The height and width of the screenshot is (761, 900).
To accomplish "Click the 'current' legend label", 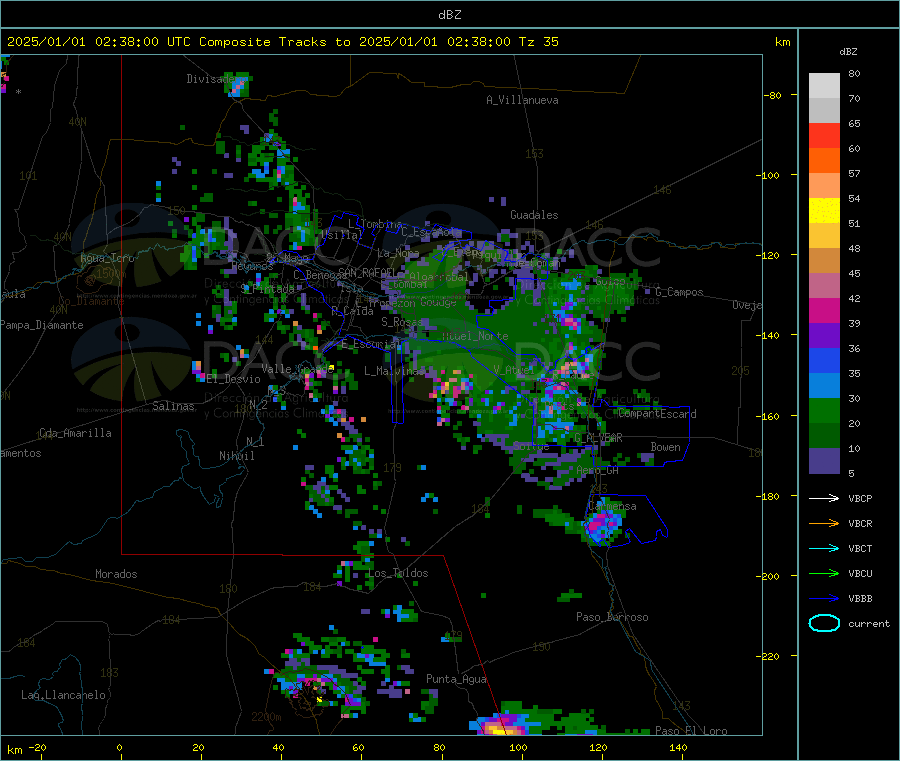I will (868, 624).
